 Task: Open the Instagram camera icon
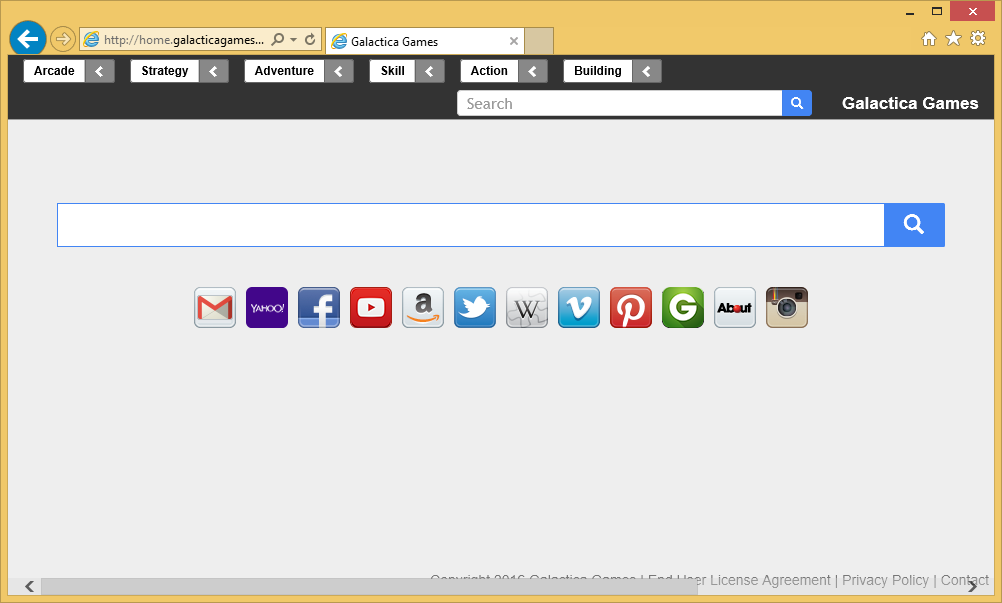point(787,308)
